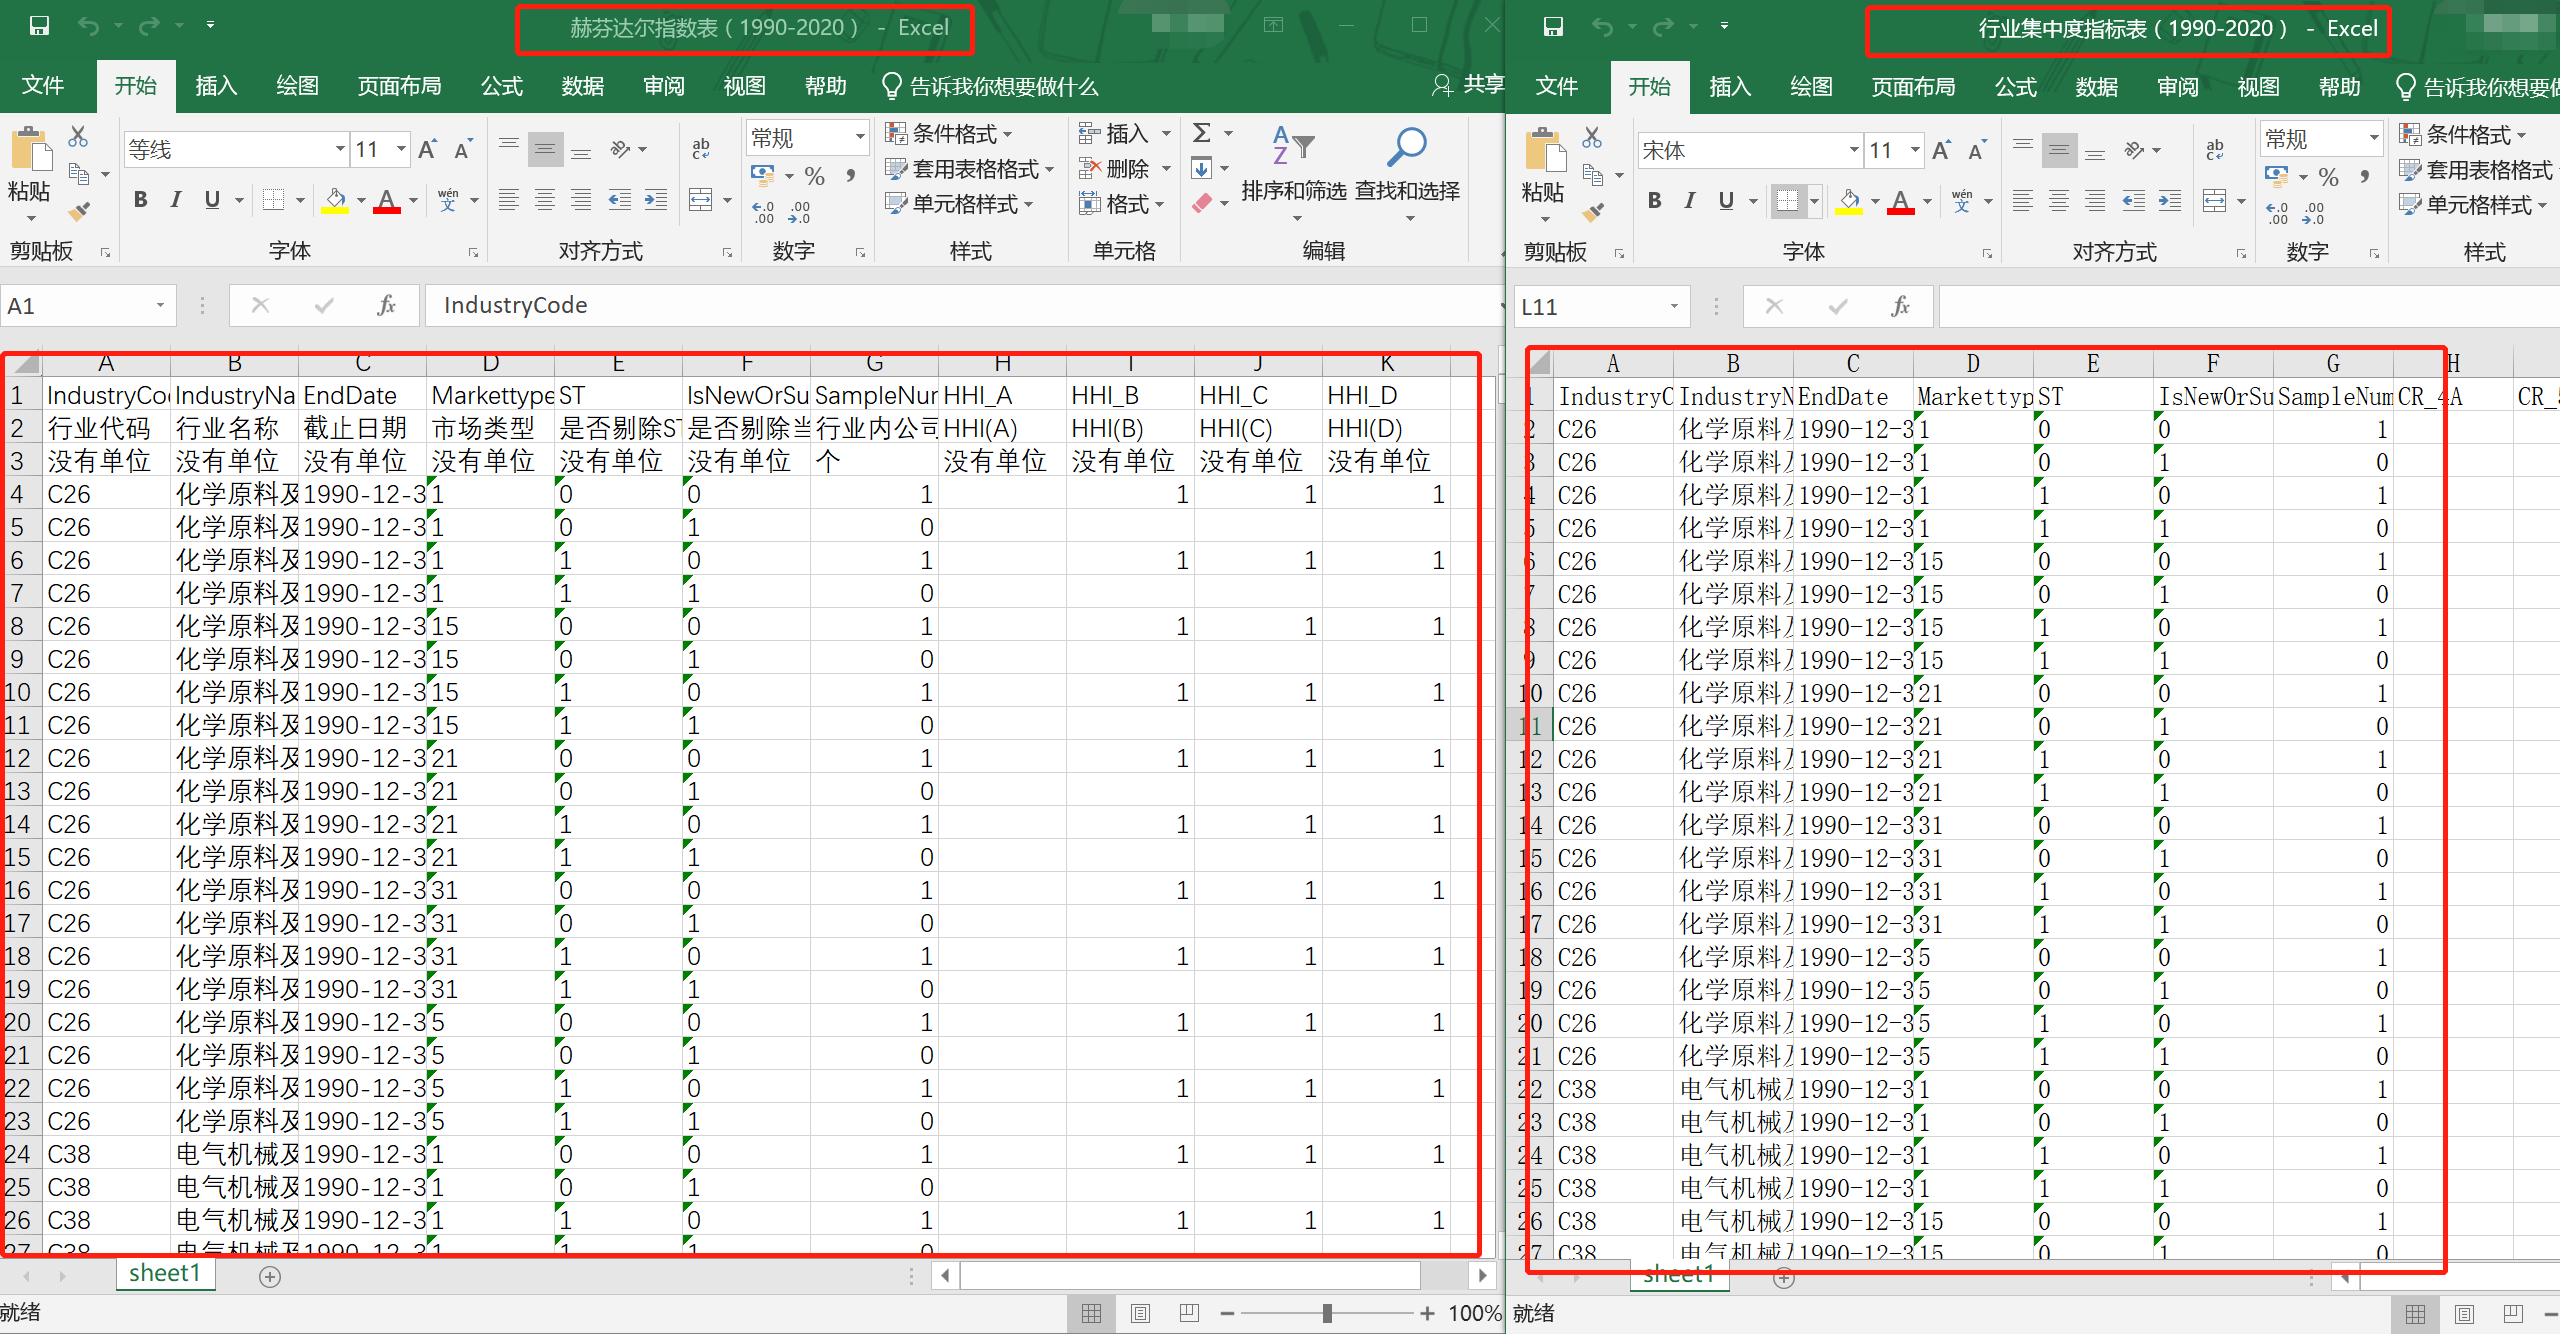Screen dimensions: 2560x1334
Task: Add new sheet in left window
Action: tap(270, 1276)
